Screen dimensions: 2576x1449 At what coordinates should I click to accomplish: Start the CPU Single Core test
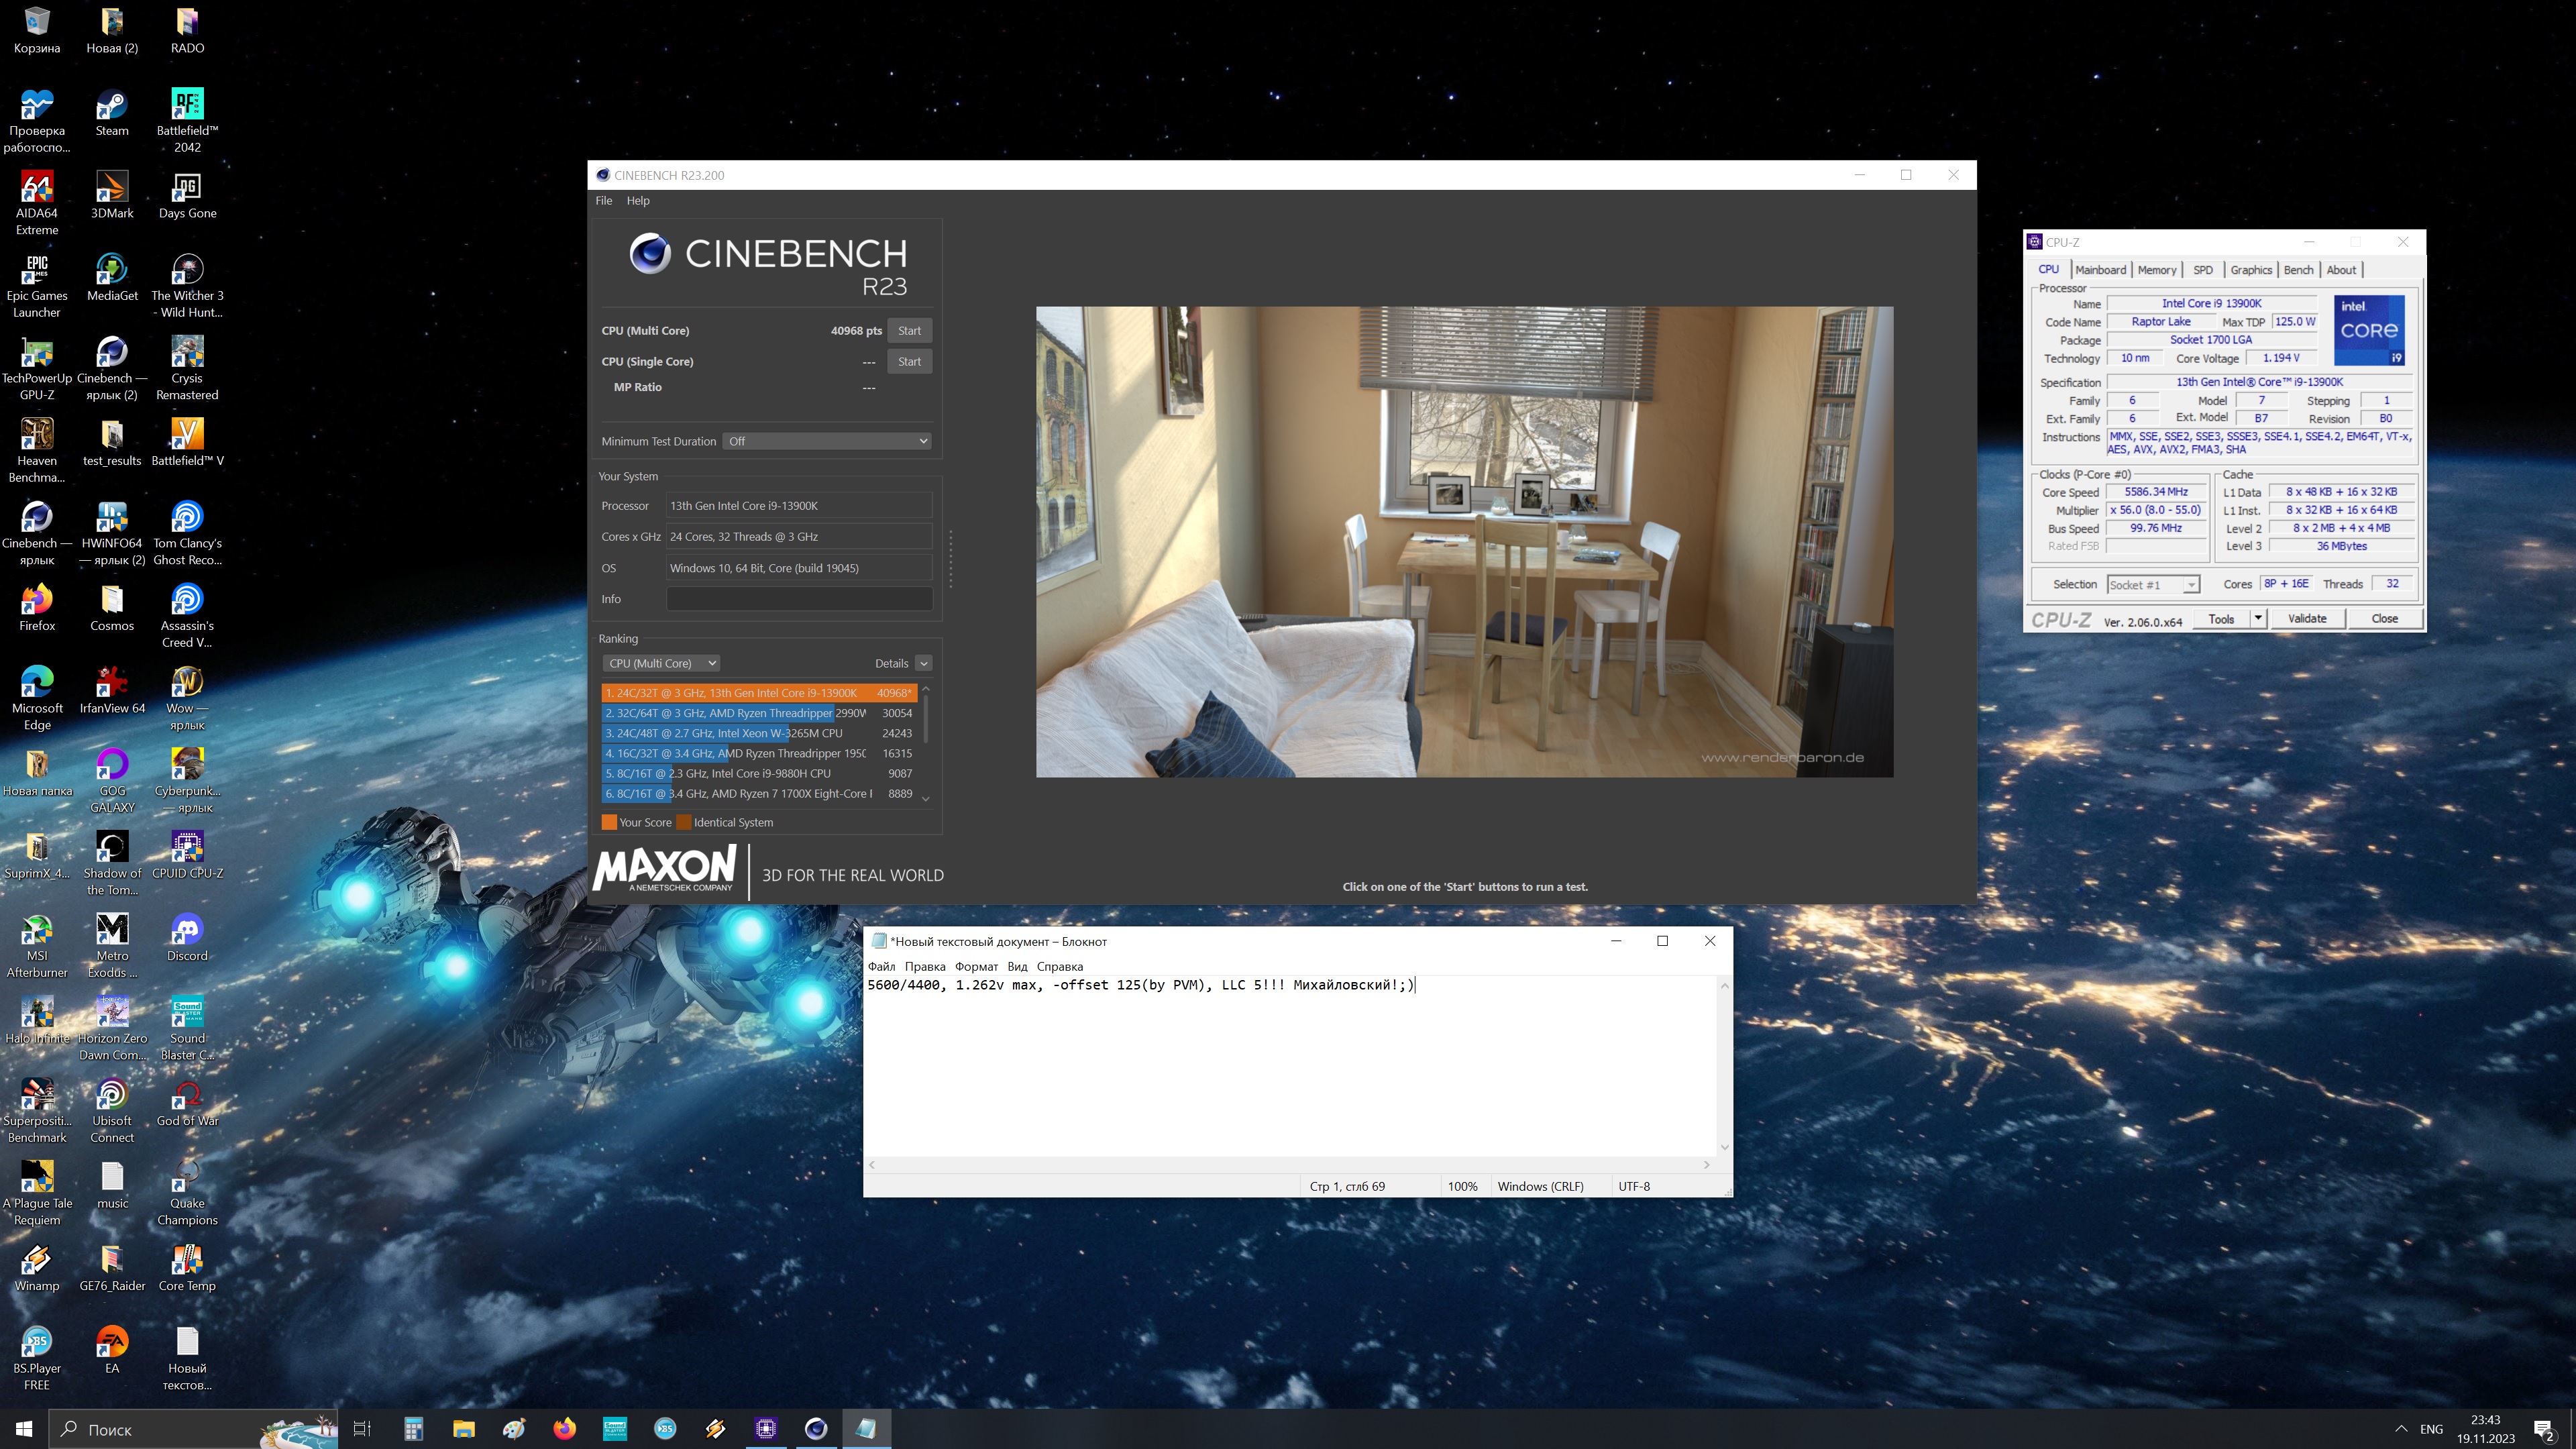coord(909,361)
